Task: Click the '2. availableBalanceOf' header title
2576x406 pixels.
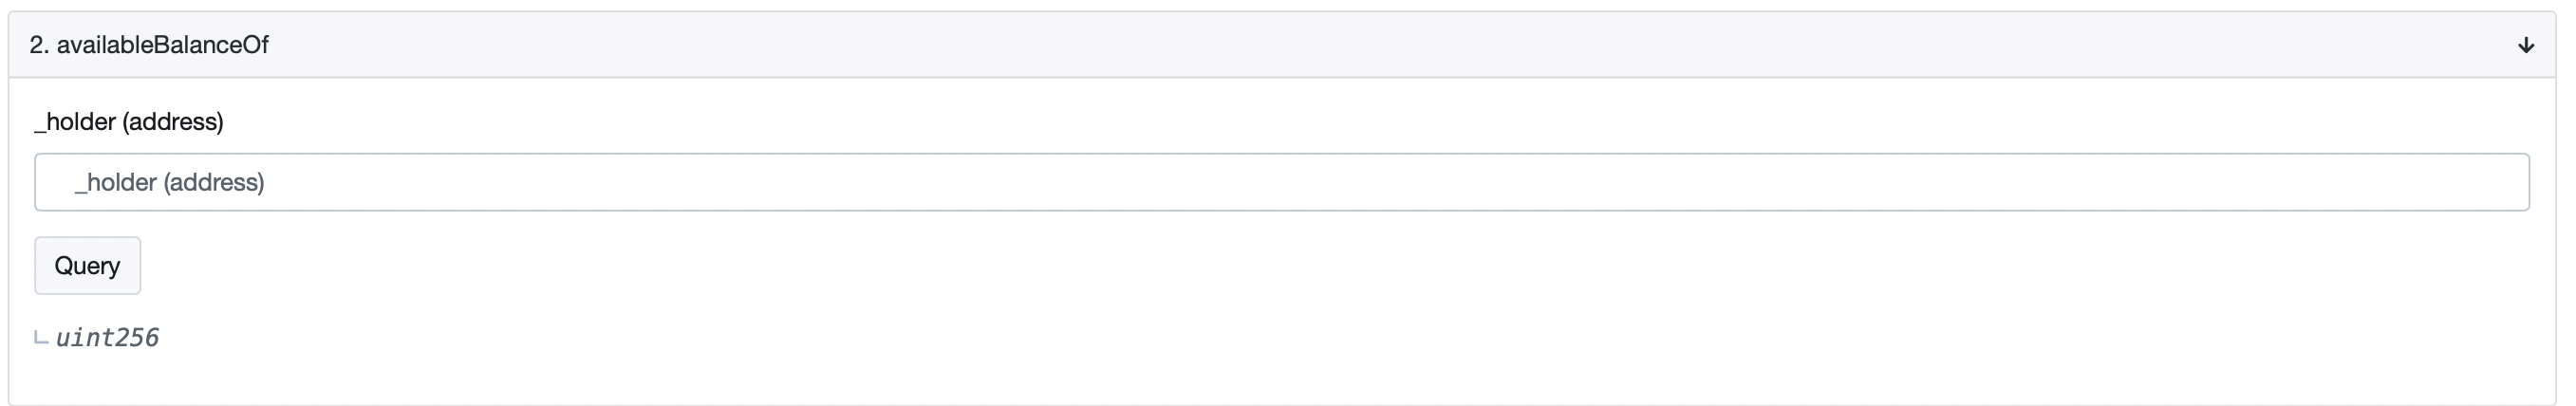Action: pyautogui.click(x=149, y=45)
